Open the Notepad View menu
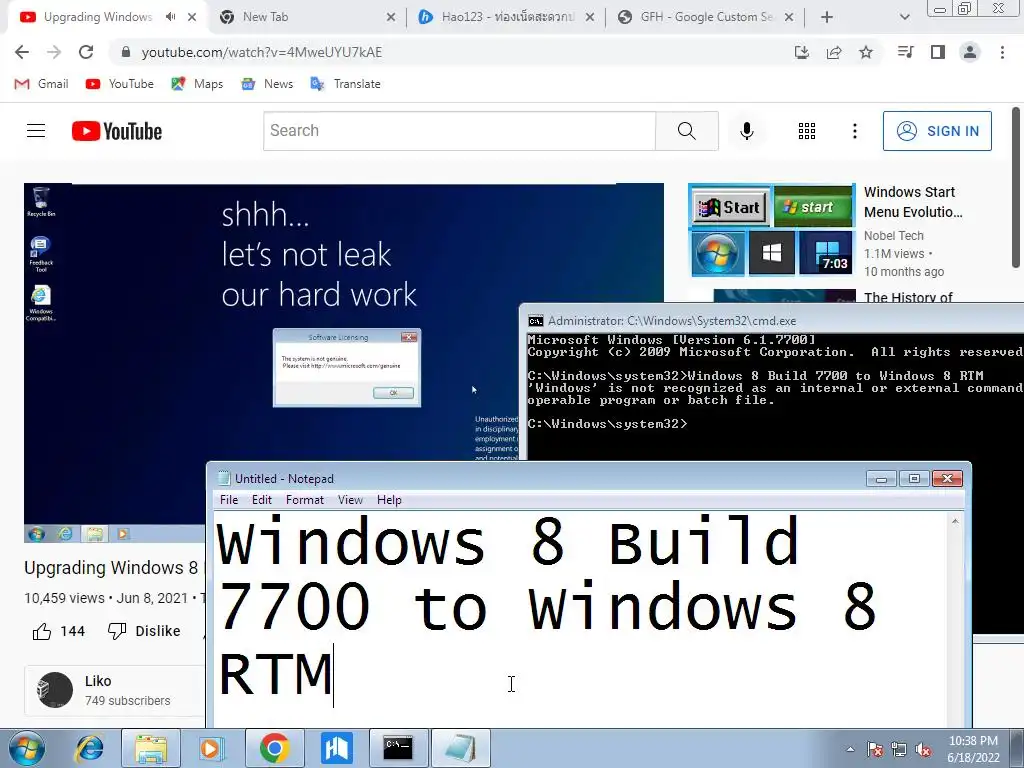Screen dimensions: 1024x768 (x=350, y=500)
